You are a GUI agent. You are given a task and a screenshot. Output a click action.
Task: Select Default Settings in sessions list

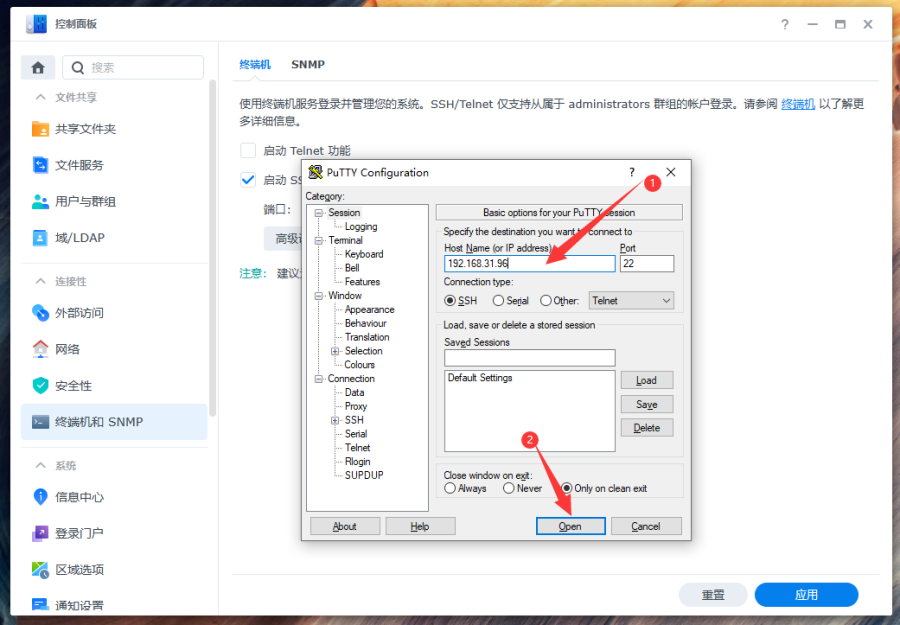click(480, 378)
